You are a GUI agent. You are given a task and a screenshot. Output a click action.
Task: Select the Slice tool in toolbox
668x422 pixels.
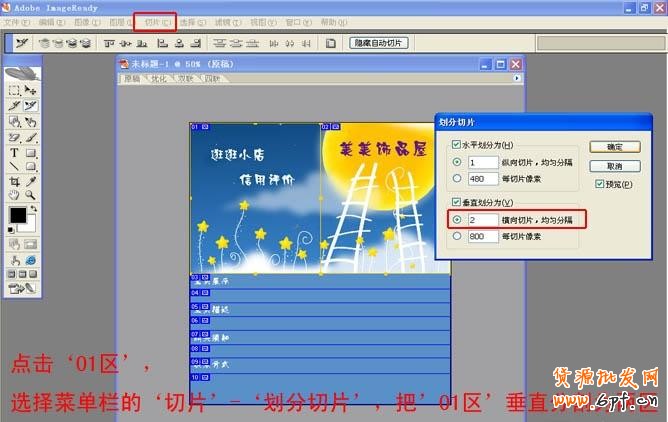pyautogui.click(x=14, y=105)
